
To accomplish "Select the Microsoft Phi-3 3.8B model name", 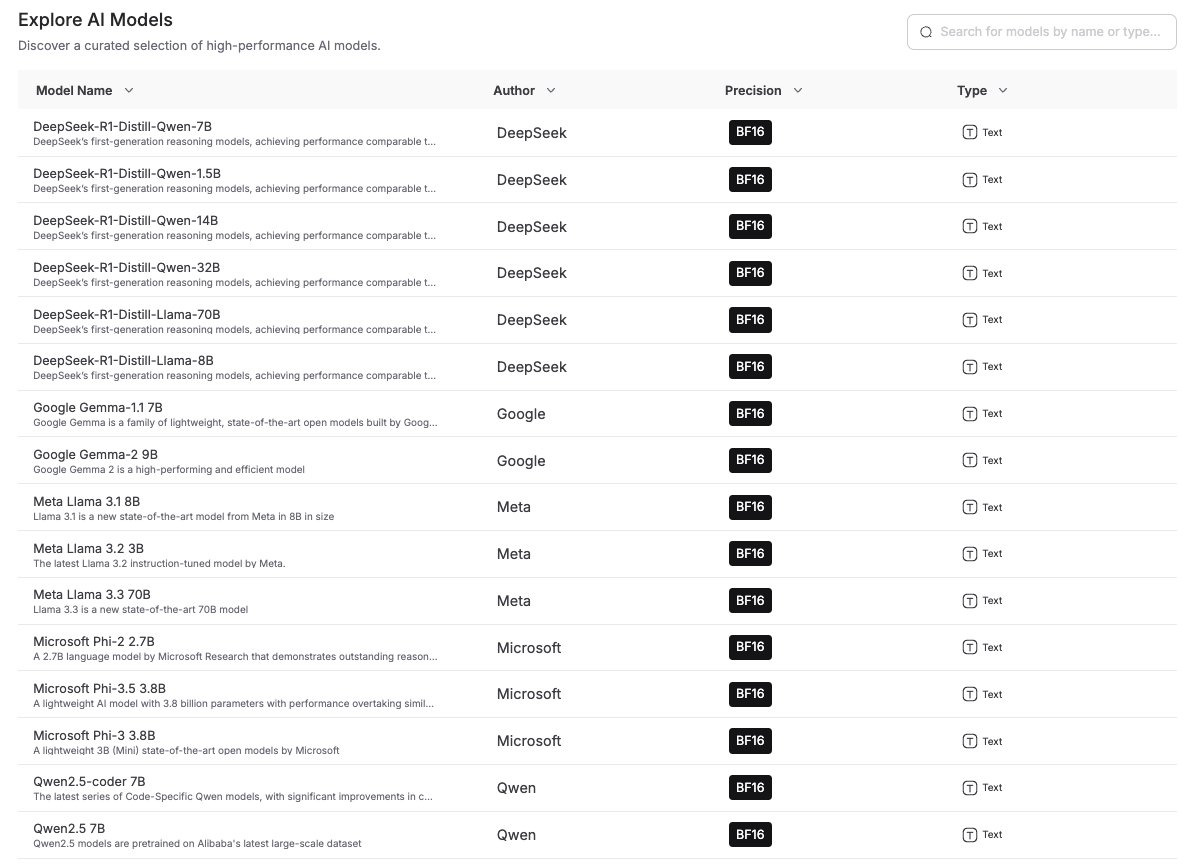I will point(94,735).
